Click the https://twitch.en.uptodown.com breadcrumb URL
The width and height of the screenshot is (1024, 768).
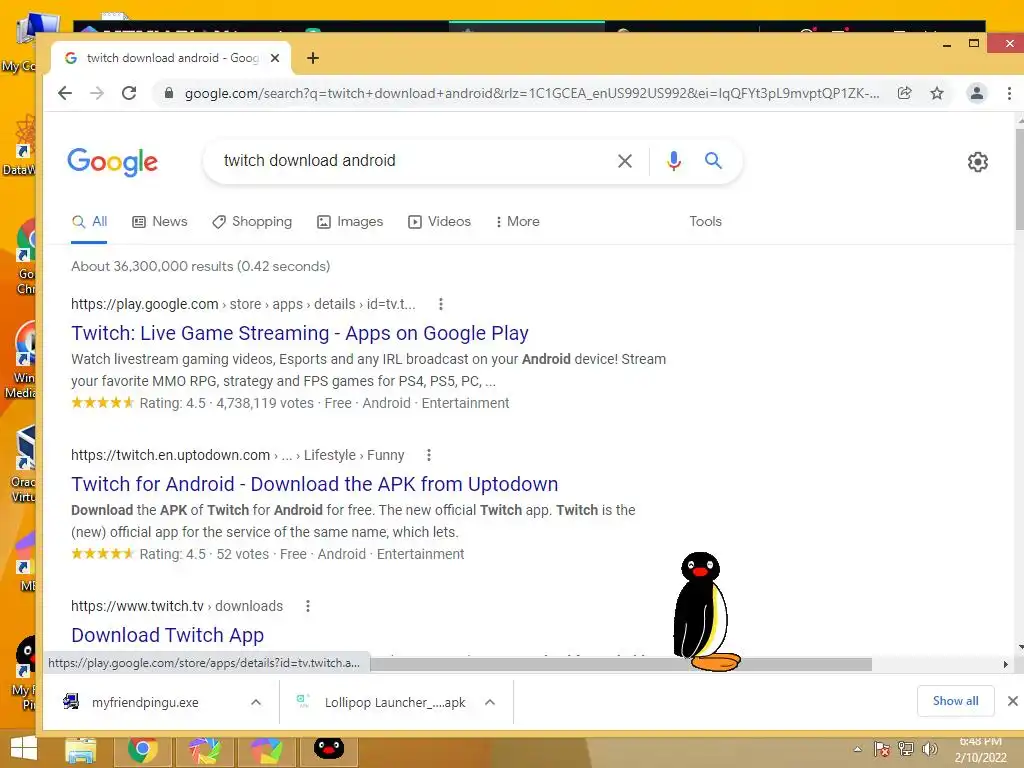point(170,455)
